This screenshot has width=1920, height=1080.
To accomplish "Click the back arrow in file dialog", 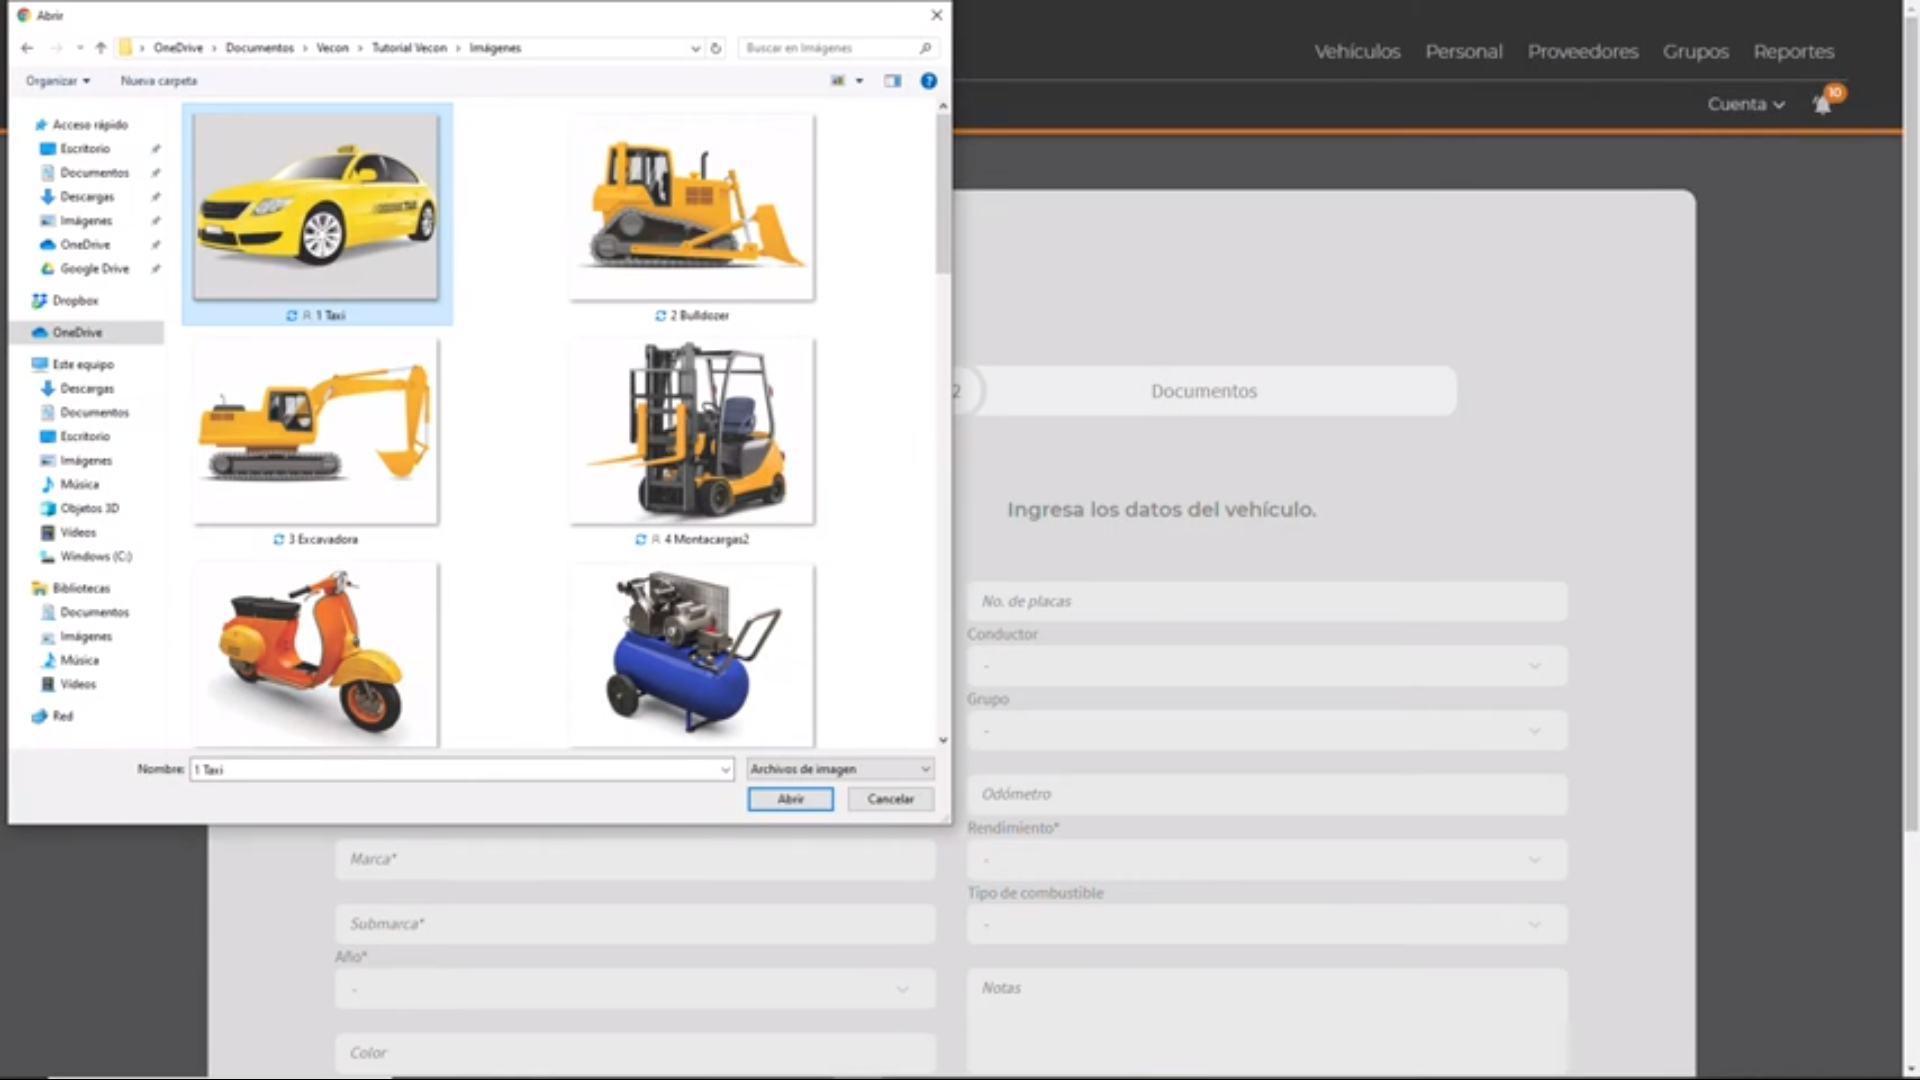I will 27,48.
